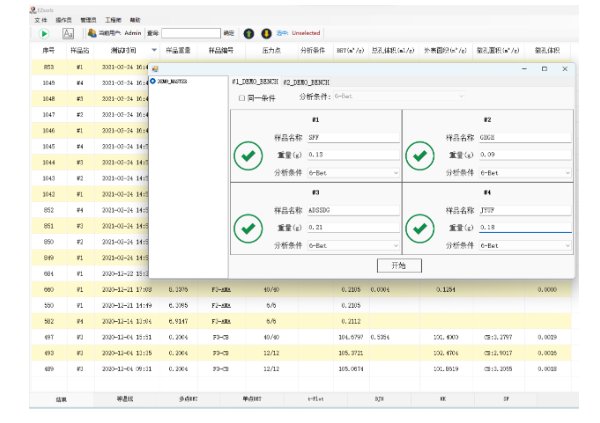Open the 分析条件 dropdown for sample #1
600x423 pixels.
[x=352, y=173]
